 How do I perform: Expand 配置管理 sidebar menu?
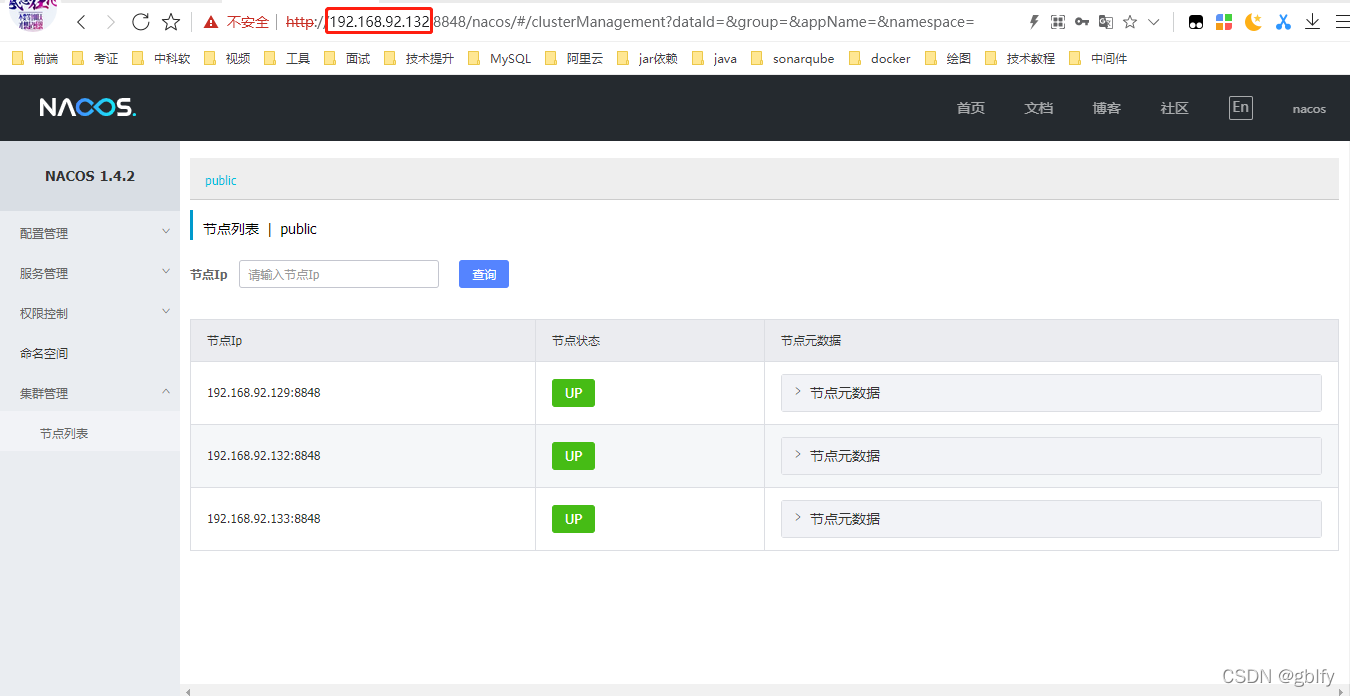(90, 233)
